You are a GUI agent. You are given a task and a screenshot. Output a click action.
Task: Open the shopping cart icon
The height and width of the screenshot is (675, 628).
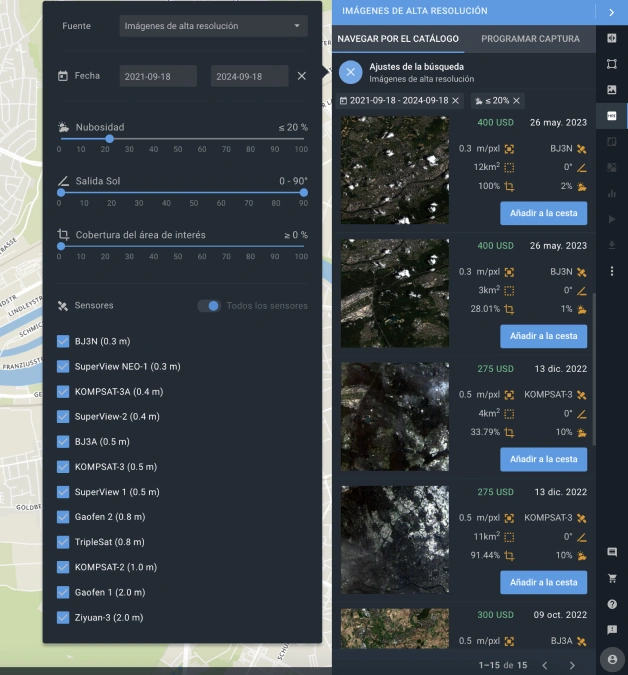612,579
